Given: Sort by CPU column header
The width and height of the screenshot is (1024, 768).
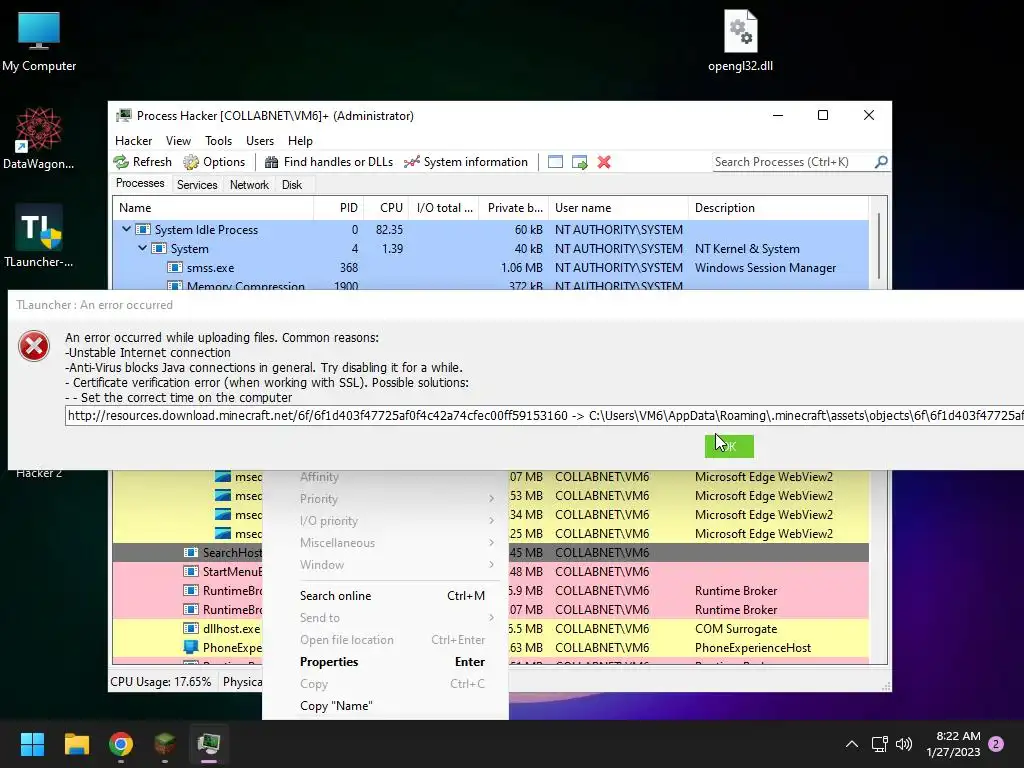Looking at the screenshot, I should [x=386, y=208].
